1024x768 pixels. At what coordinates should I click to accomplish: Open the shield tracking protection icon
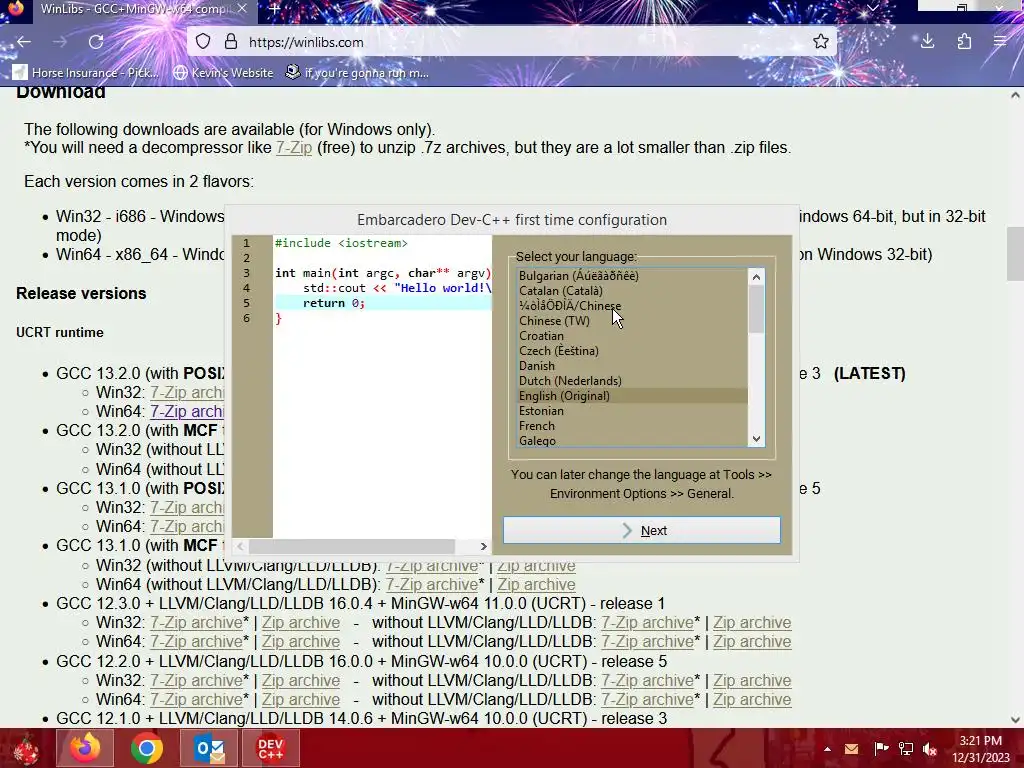point(203,42)
